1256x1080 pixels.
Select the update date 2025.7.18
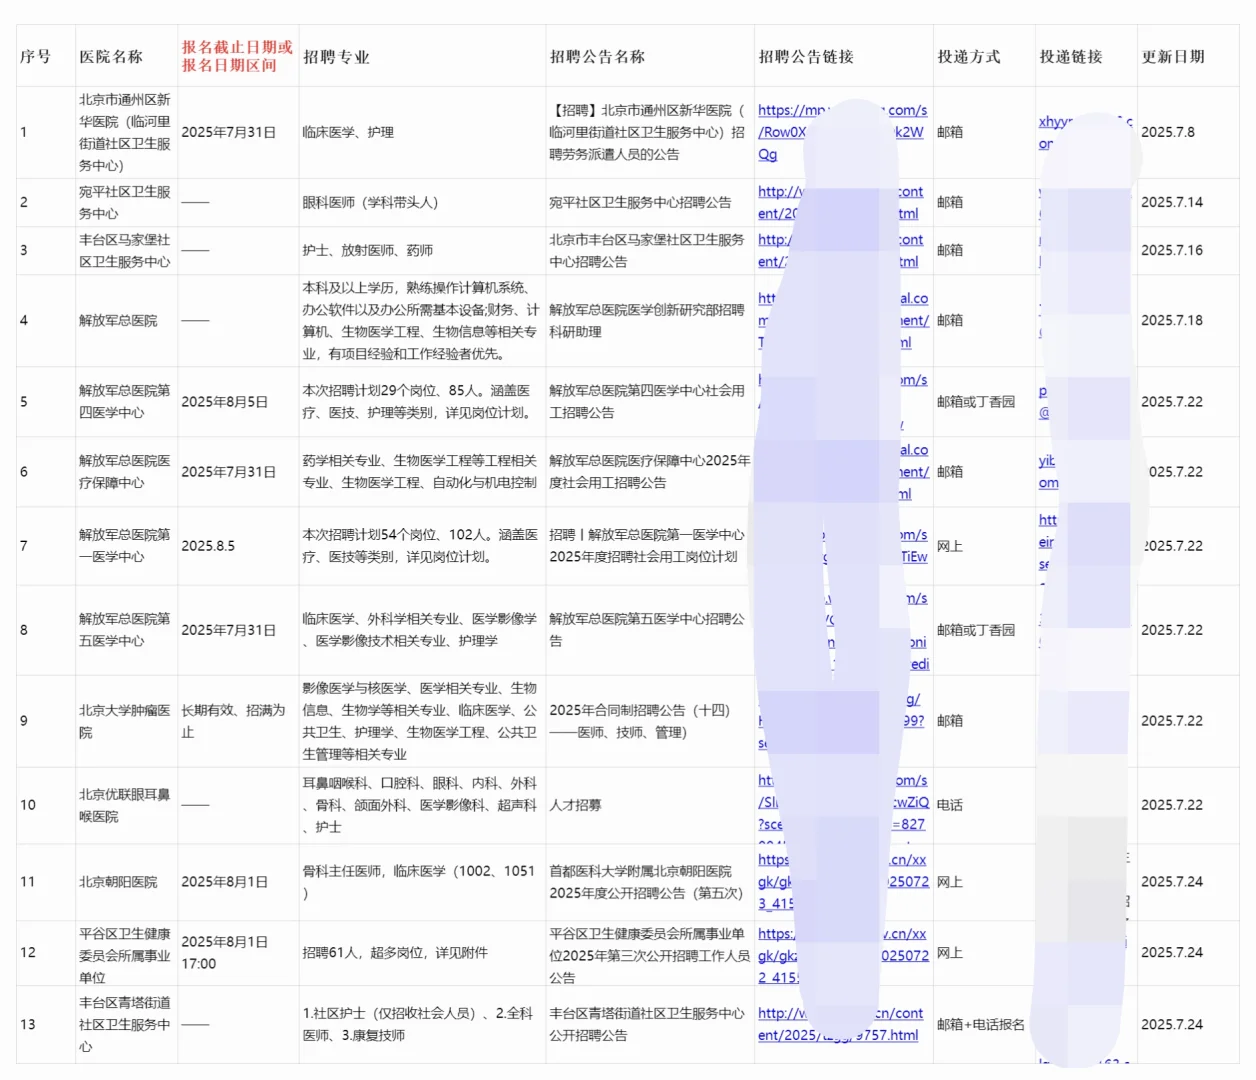tap(1172, 320)
